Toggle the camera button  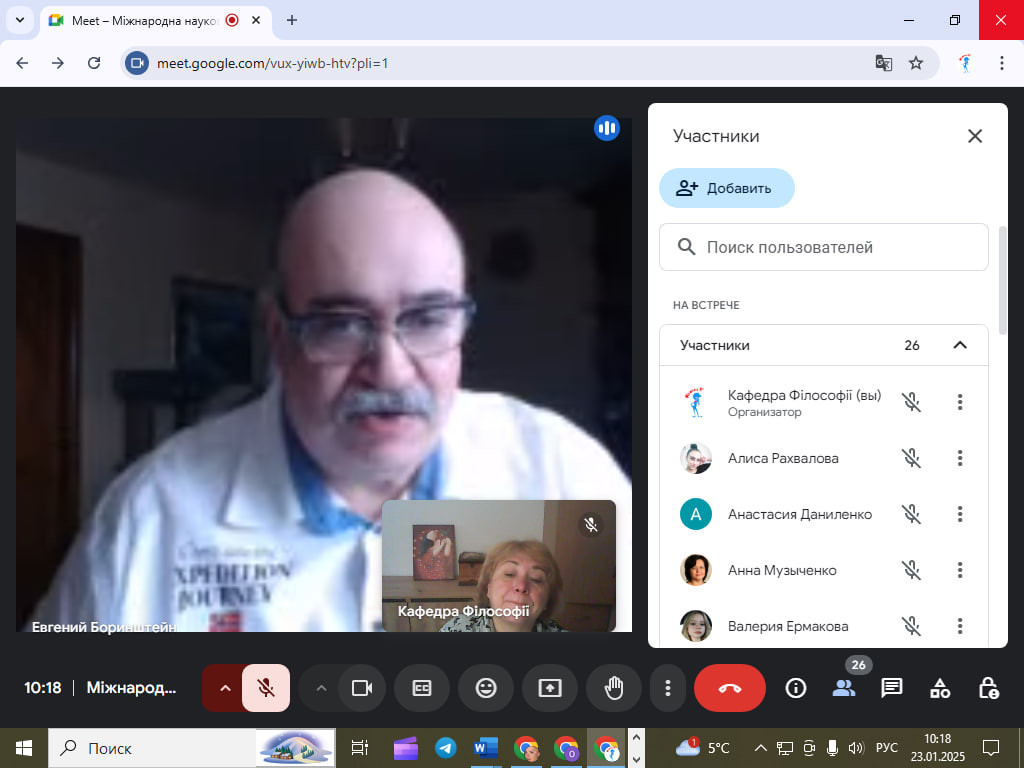tap(362, 688)
